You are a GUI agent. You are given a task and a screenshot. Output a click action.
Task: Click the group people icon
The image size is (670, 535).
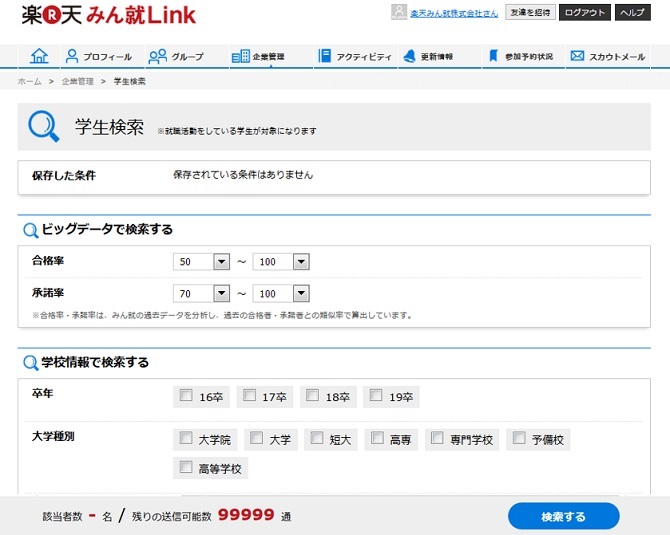click(x=157, y=57)
